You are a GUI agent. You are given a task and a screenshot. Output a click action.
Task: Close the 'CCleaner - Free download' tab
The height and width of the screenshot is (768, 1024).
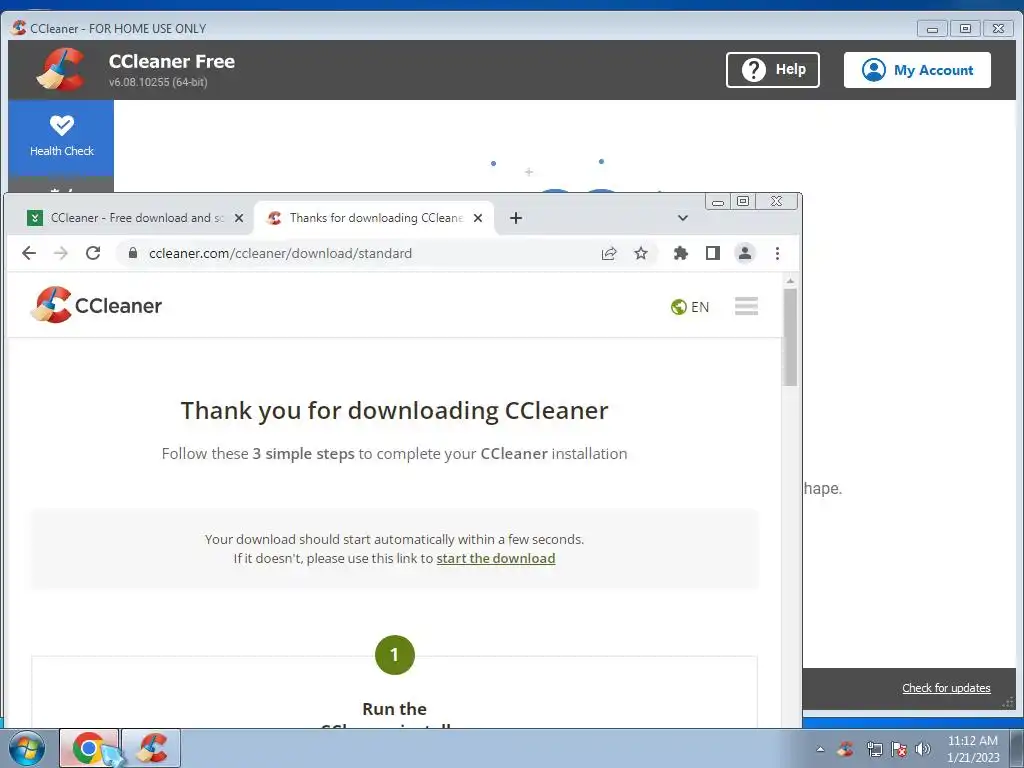(x=239, y=218)
